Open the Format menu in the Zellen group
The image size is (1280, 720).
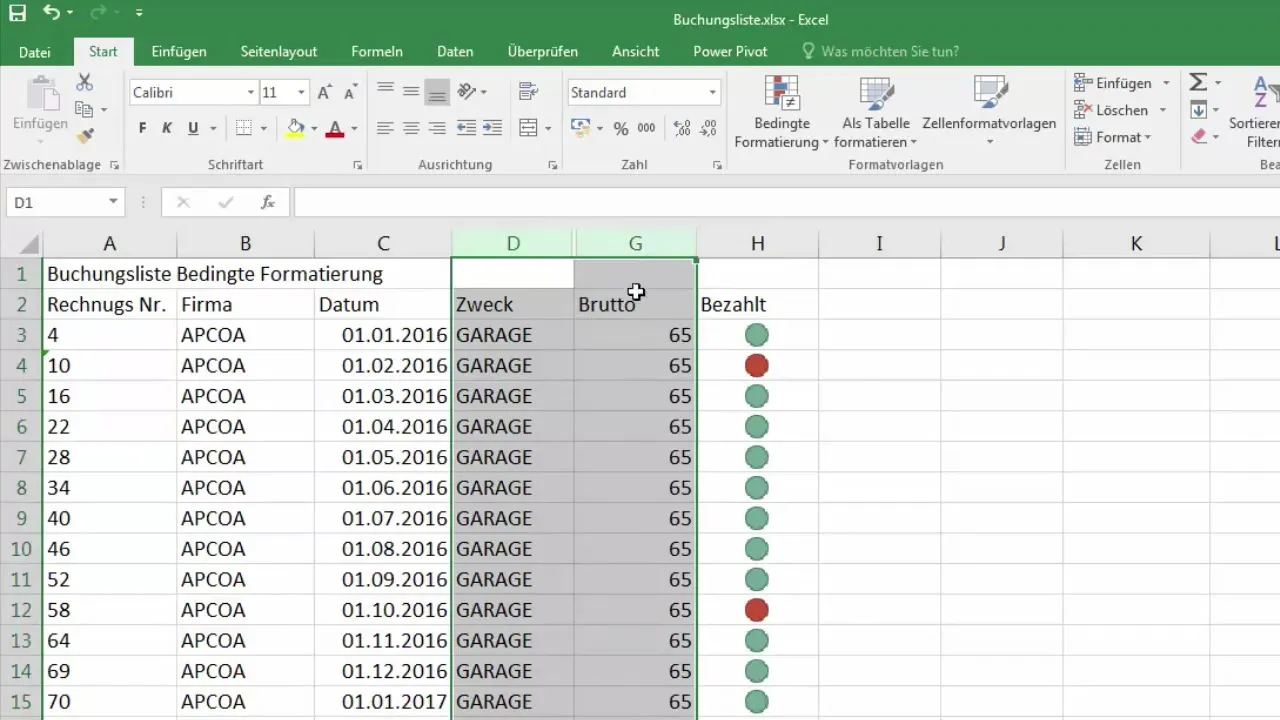point(1112,137)
